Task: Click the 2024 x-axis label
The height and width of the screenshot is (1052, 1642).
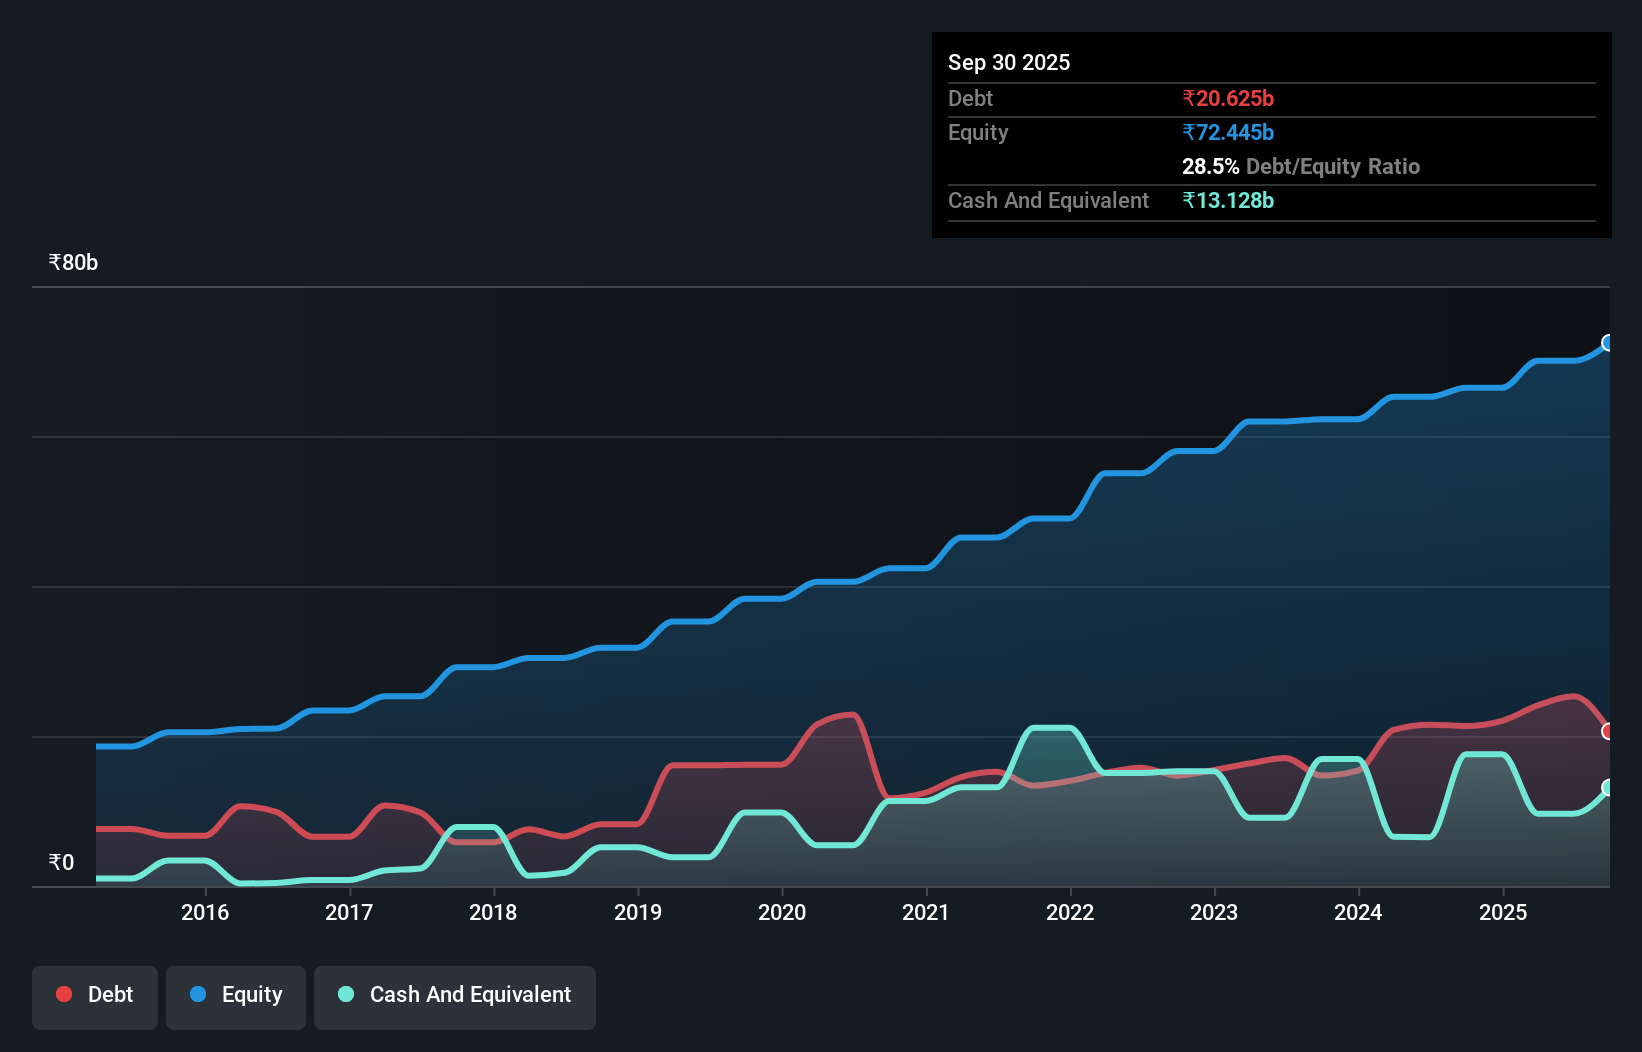Action: point(1358,912)
